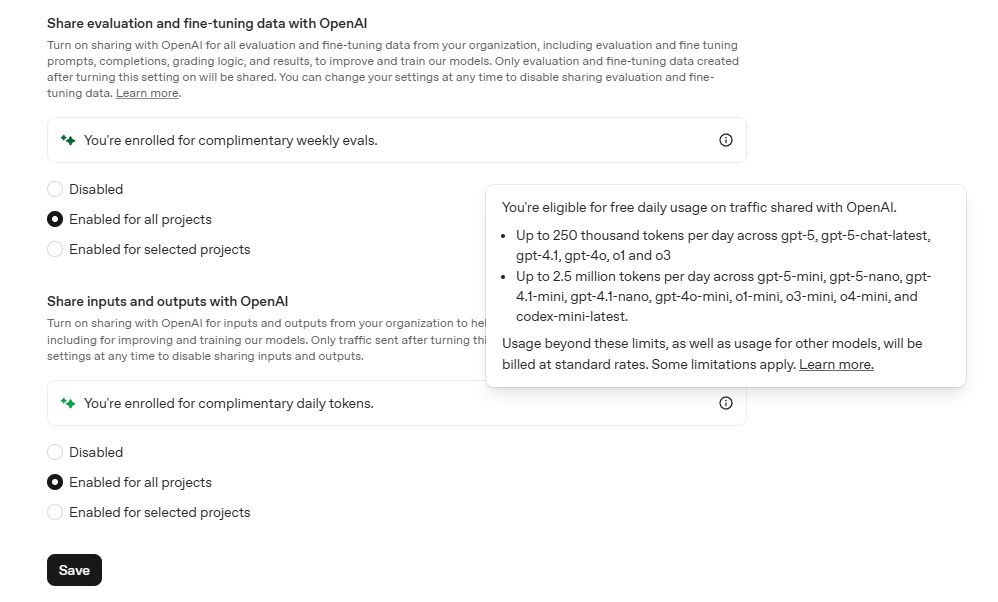Open Learn more link in free usage tooltip

point(836,364)
